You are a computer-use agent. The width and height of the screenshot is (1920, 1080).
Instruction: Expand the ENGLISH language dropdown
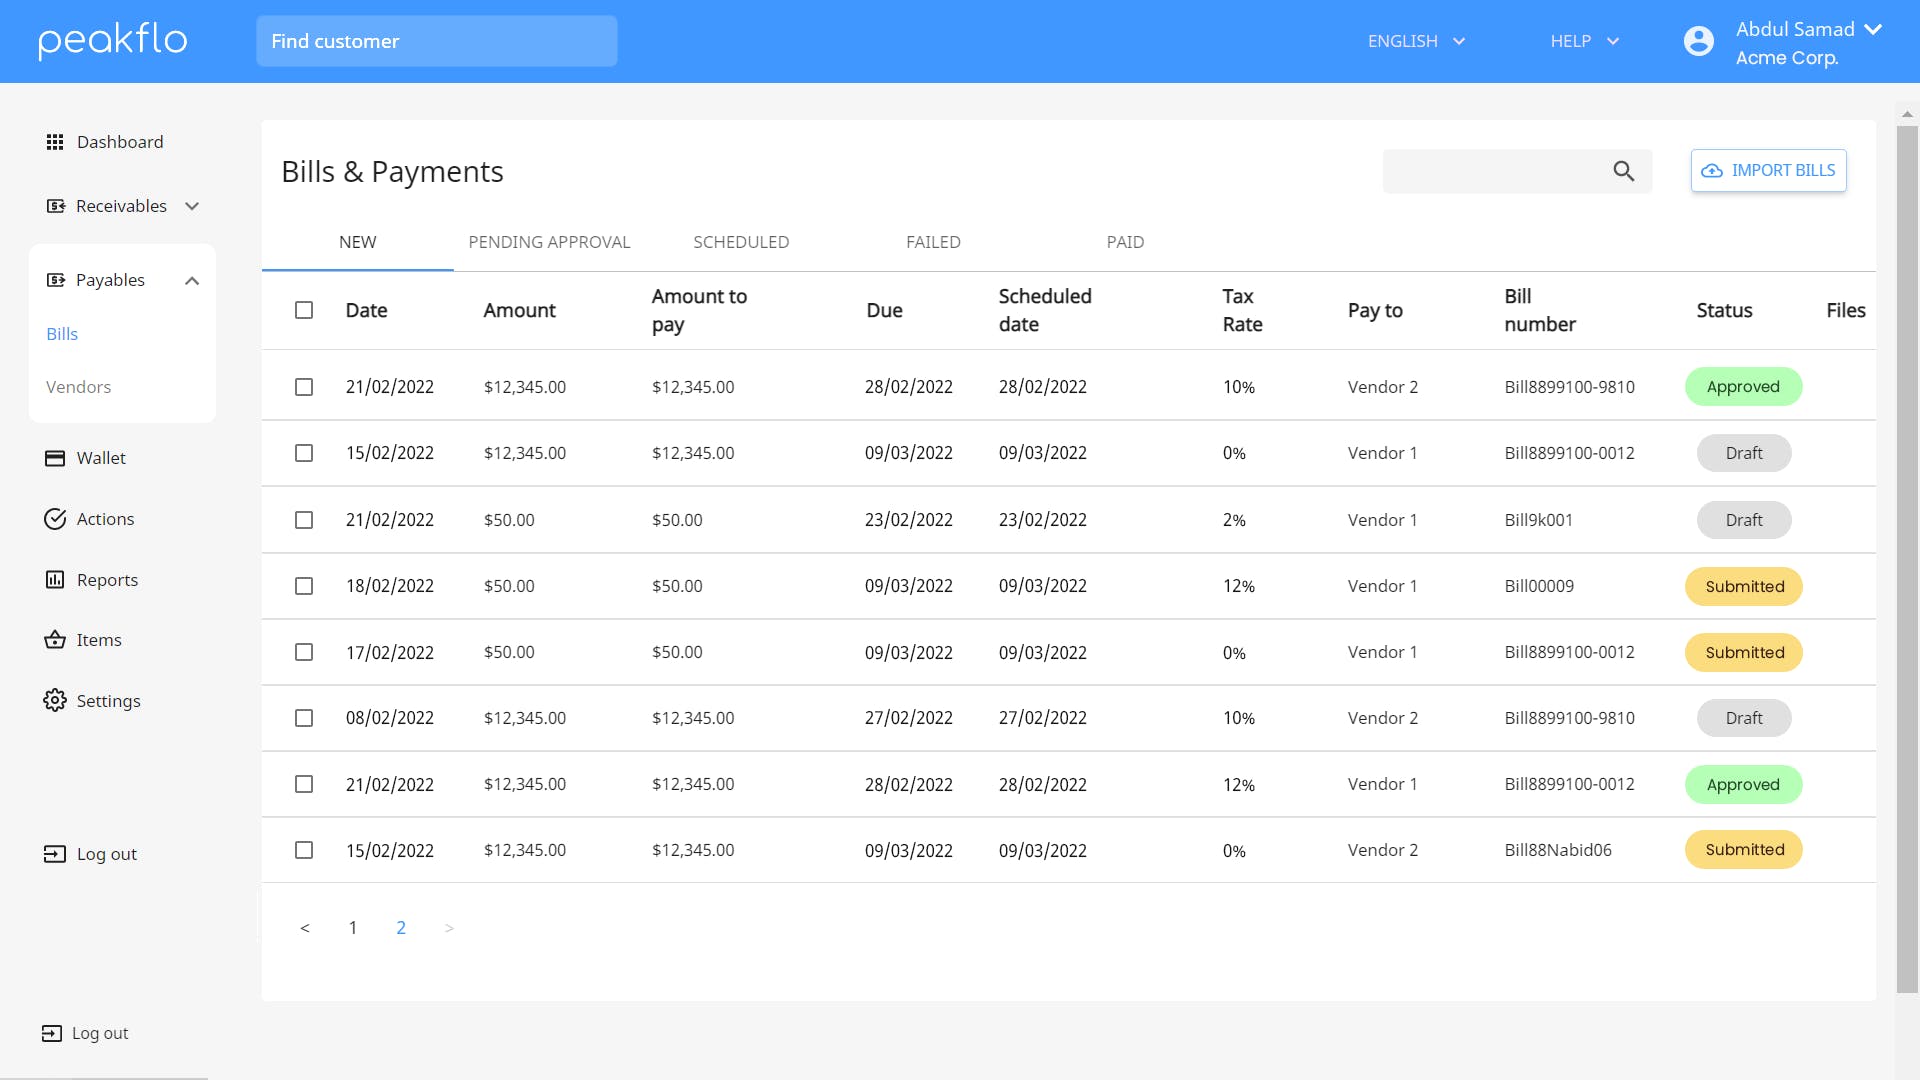pyautogui.click(x=1416, y=41)
